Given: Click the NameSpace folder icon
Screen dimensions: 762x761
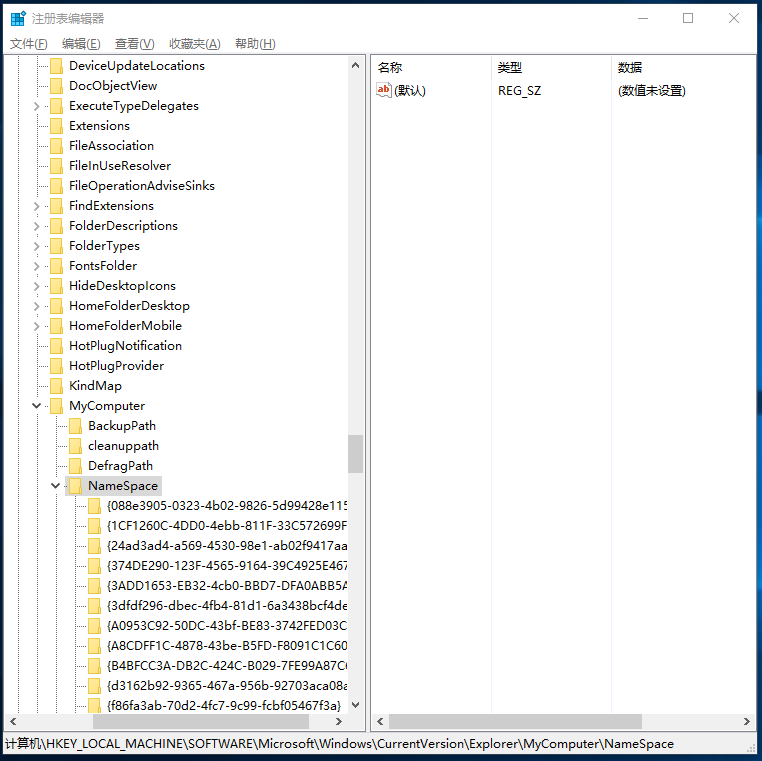Looking at the screenshot, I should pyautogui.click(x=75, y=485).
